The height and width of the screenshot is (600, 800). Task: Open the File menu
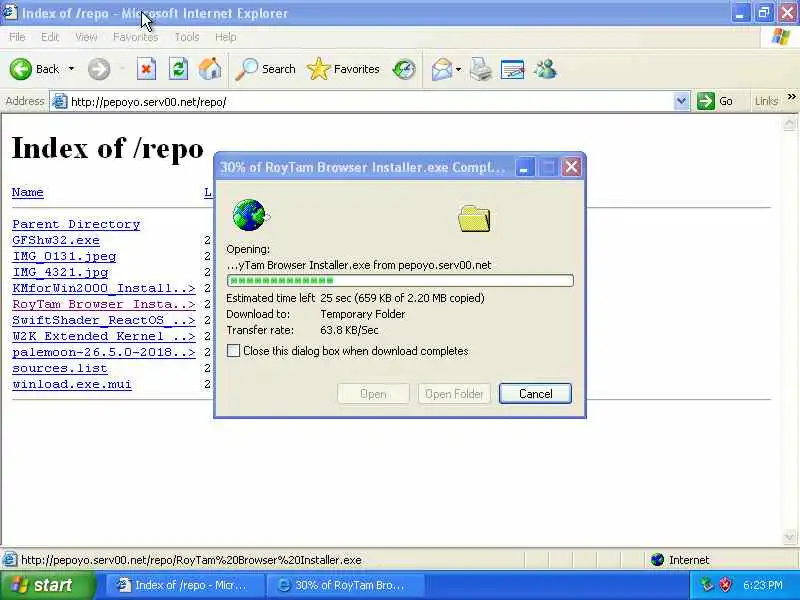(17, 37)
